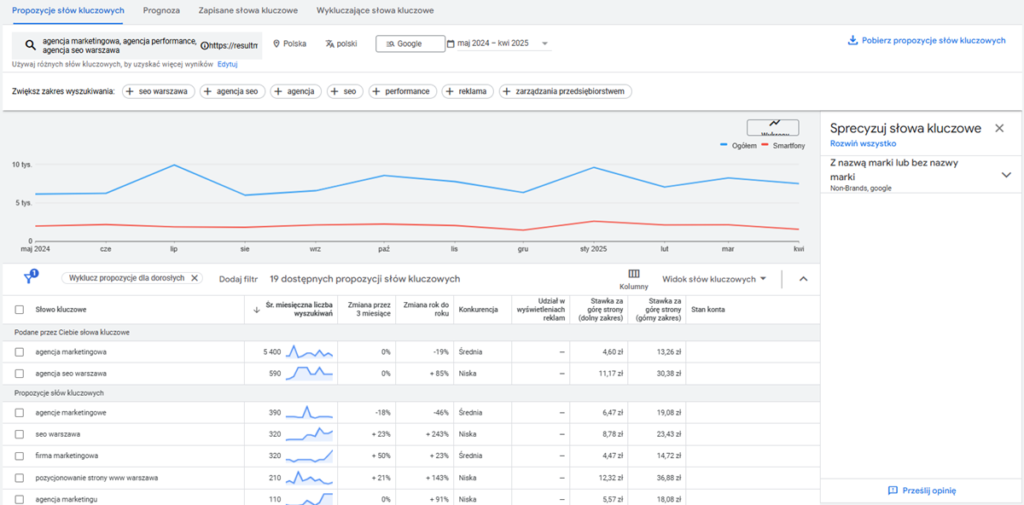Screen dimensions: 1024x505
Task: Sort by Śr. miesięczna liczba wyszukiwań column
Action: (300, 310)
